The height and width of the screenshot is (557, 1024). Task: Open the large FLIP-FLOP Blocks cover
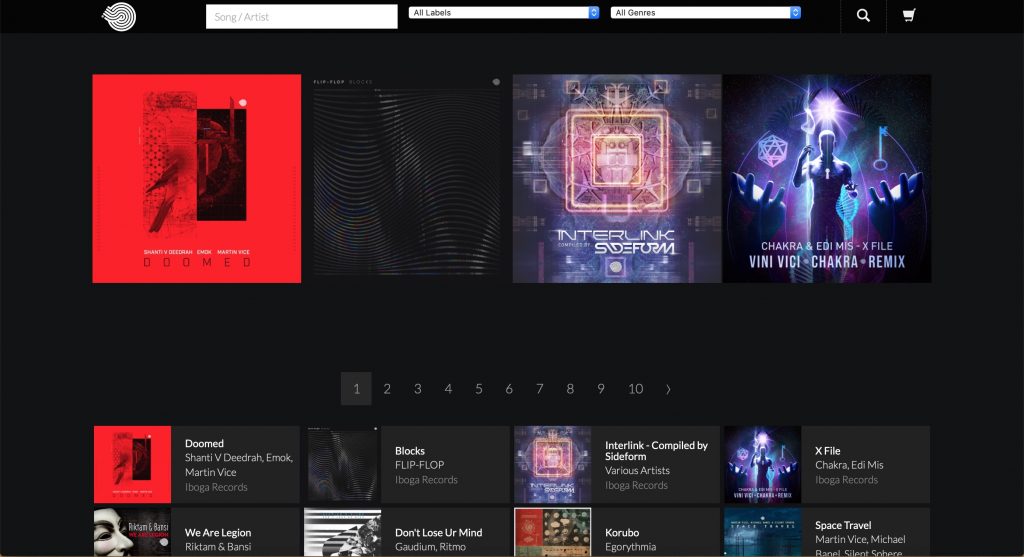click(407, 178)
